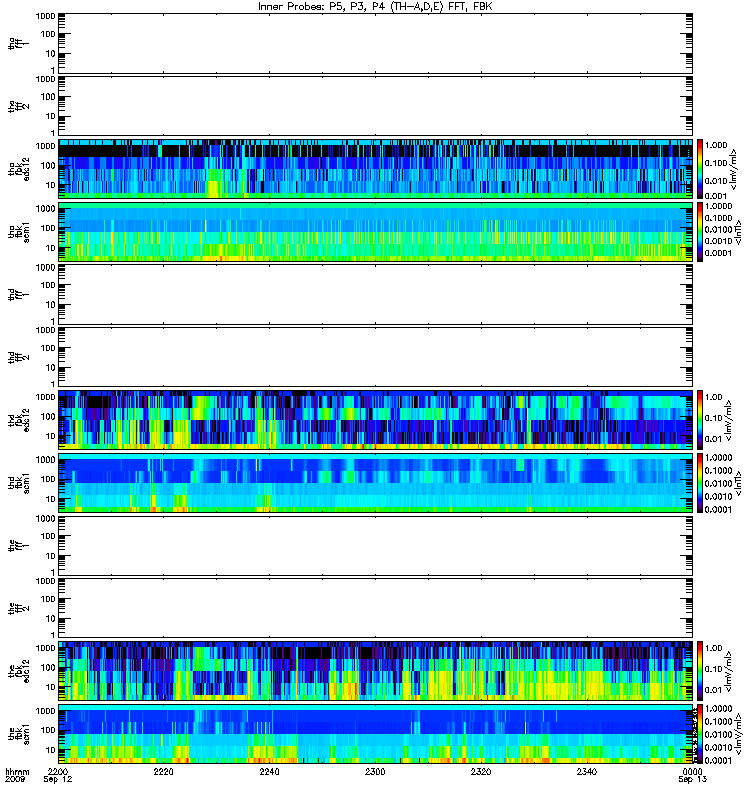750x800 pixels.
Task: Click the 2200 time axis label
Action: click(x=58, y=771)
